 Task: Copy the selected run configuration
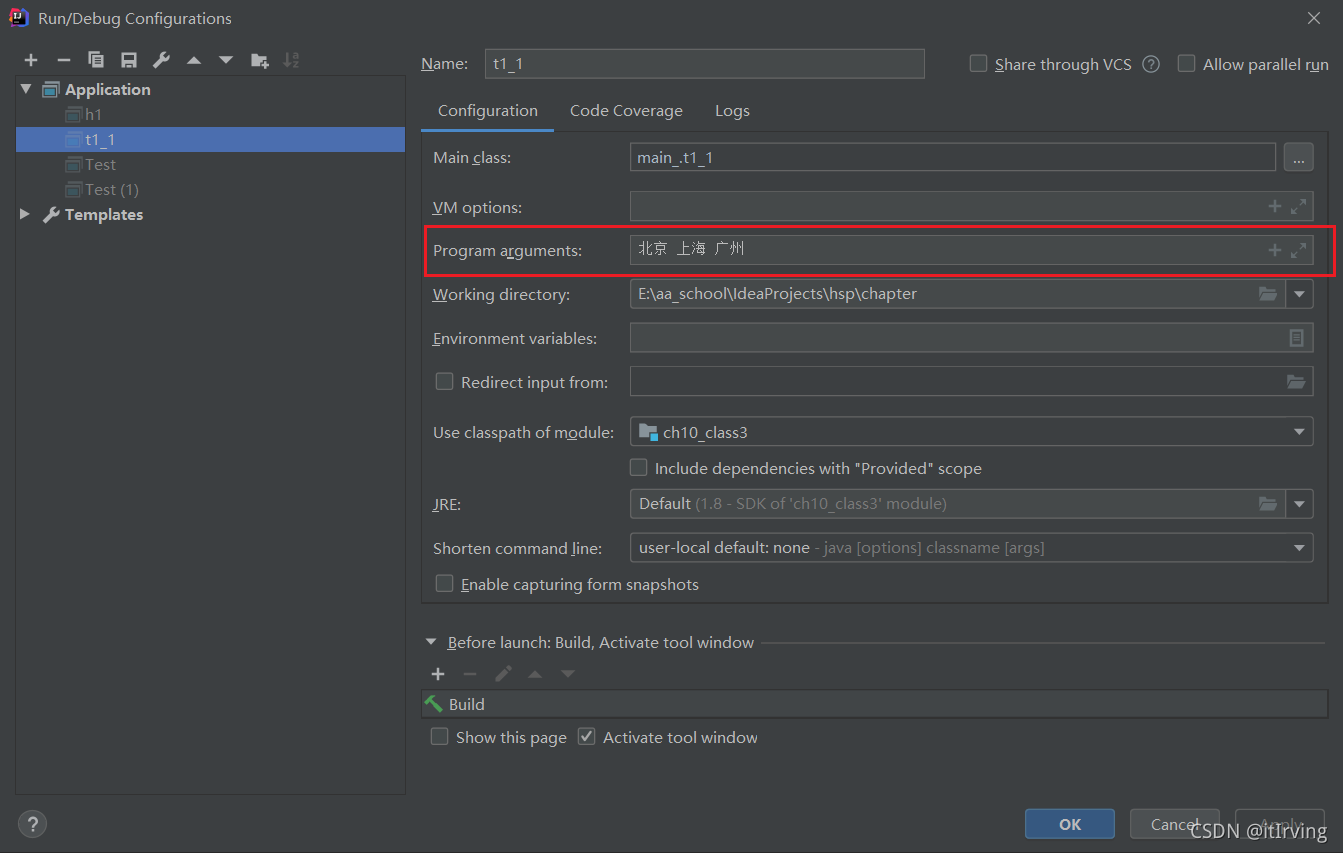96,60
